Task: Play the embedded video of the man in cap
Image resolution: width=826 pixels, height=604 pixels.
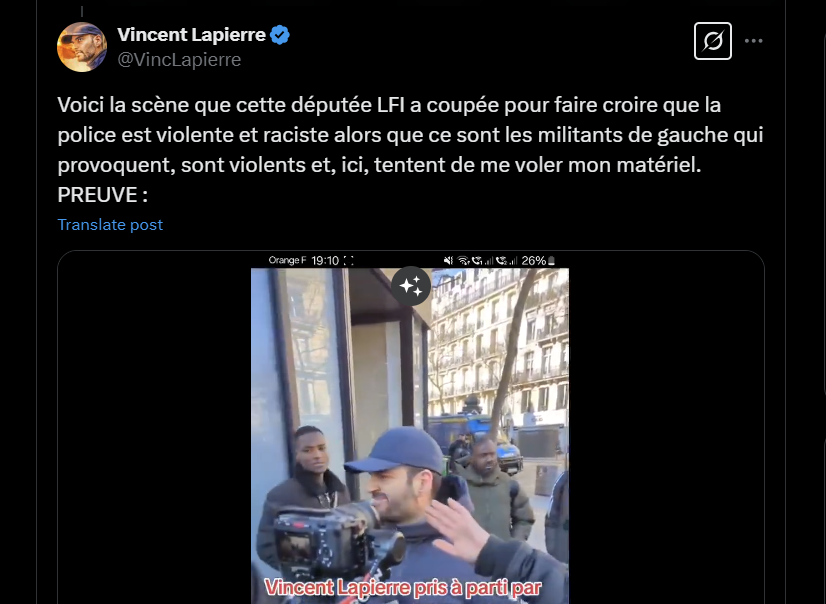Action: click(x=410, y=436)
